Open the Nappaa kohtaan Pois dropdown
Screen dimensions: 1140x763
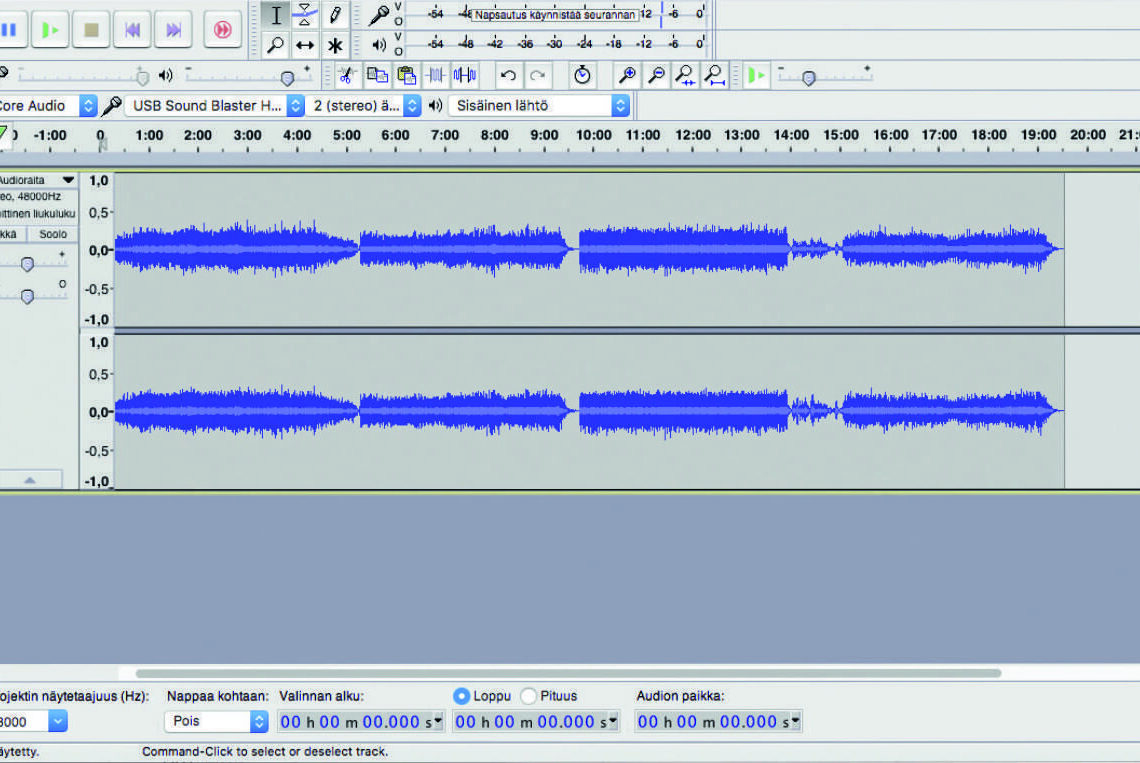coord(259,721)
